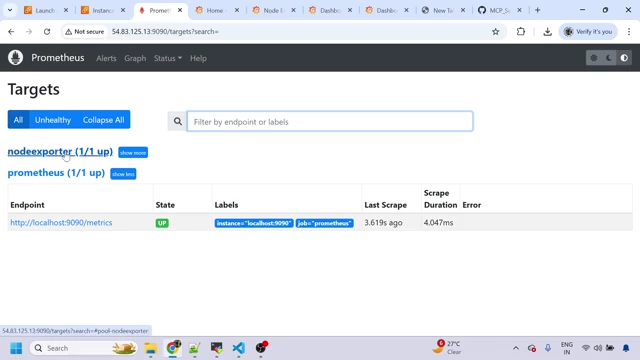
Task: Open the browser downloads icon
Action: tap(547, 31)
